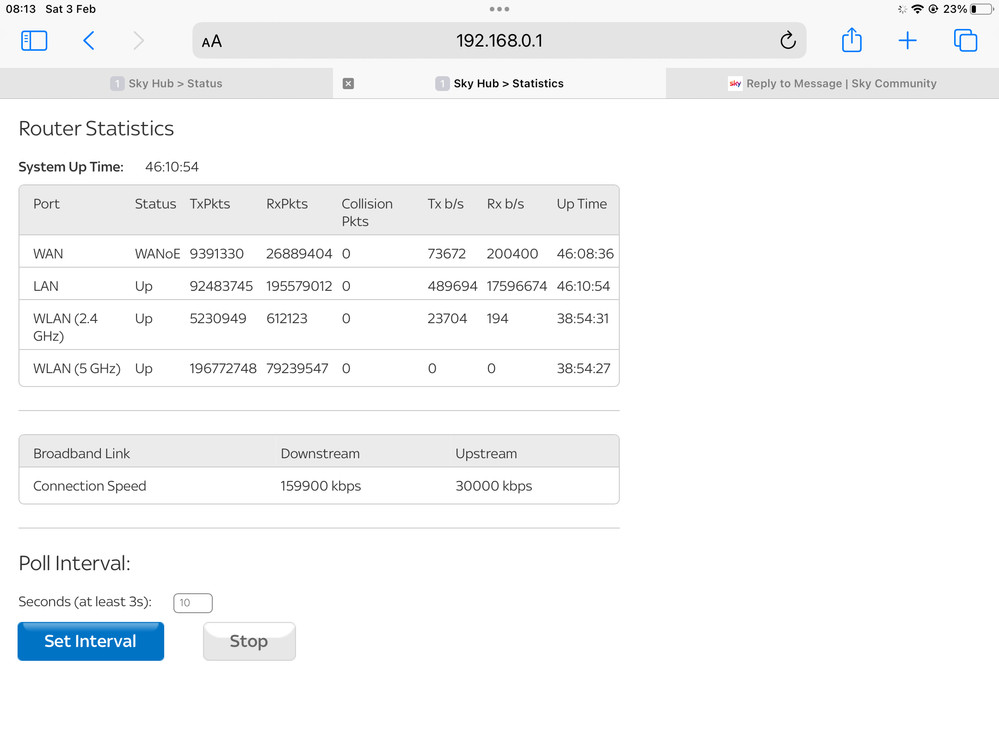This screenshot has width=999, height=749.
Task: Tap the forward navigation arrow
Action: [138, 40]
